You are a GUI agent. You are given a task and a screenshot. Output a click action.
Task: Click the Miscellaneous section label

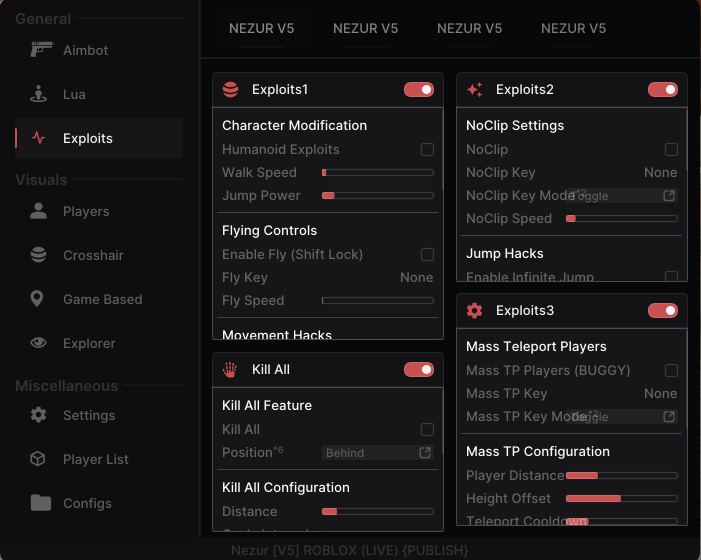[x=67, y=385]
